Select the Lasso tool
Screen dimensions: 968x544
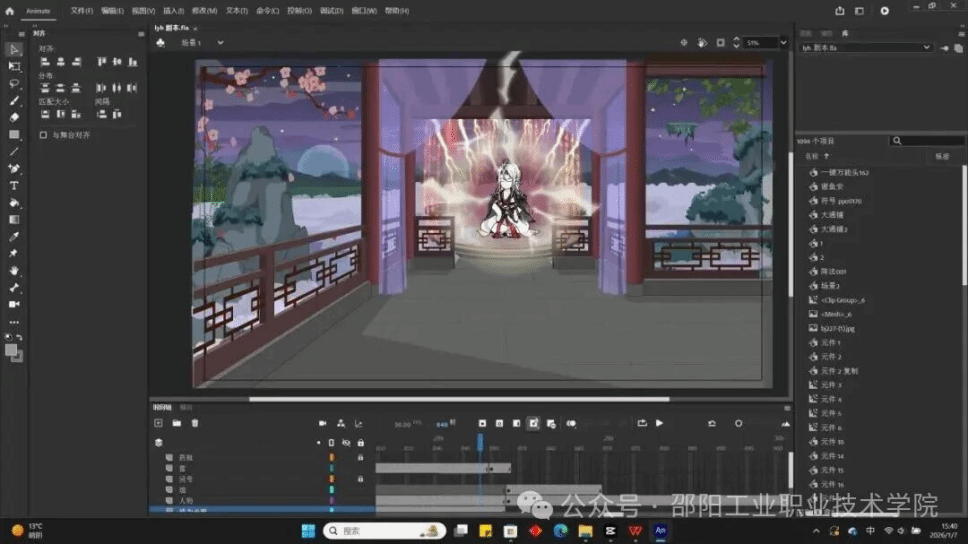tap(14, 83)
